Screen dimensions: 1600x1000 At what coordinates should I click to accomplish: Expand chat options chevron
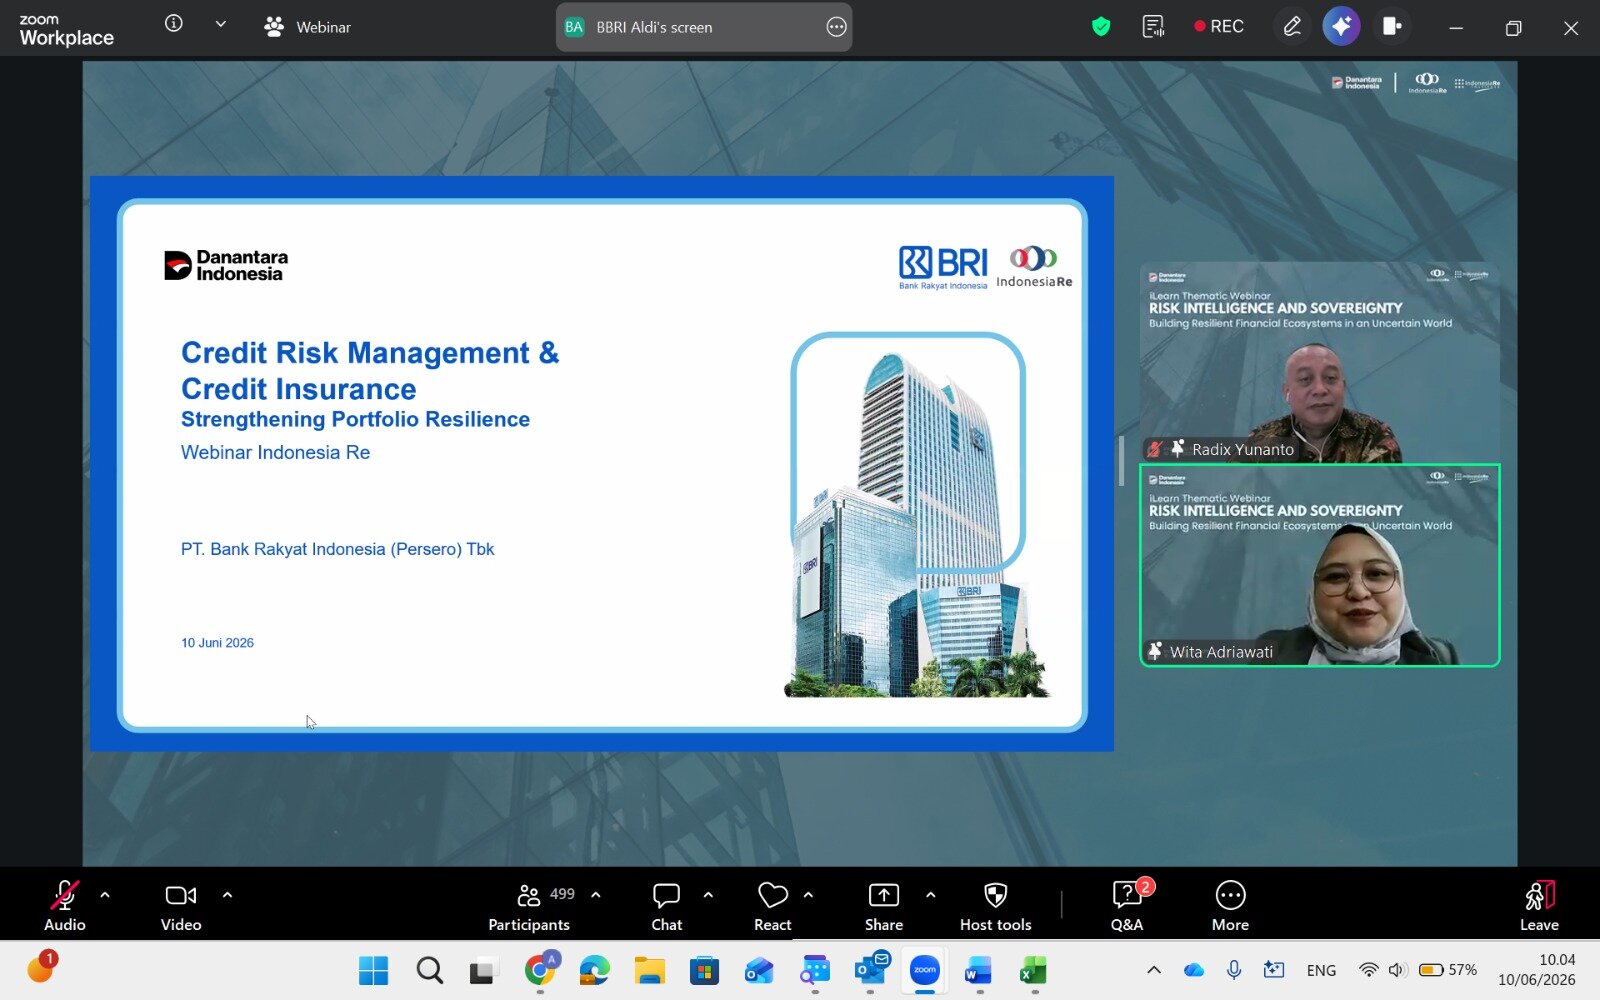click(x=708, y=895)
